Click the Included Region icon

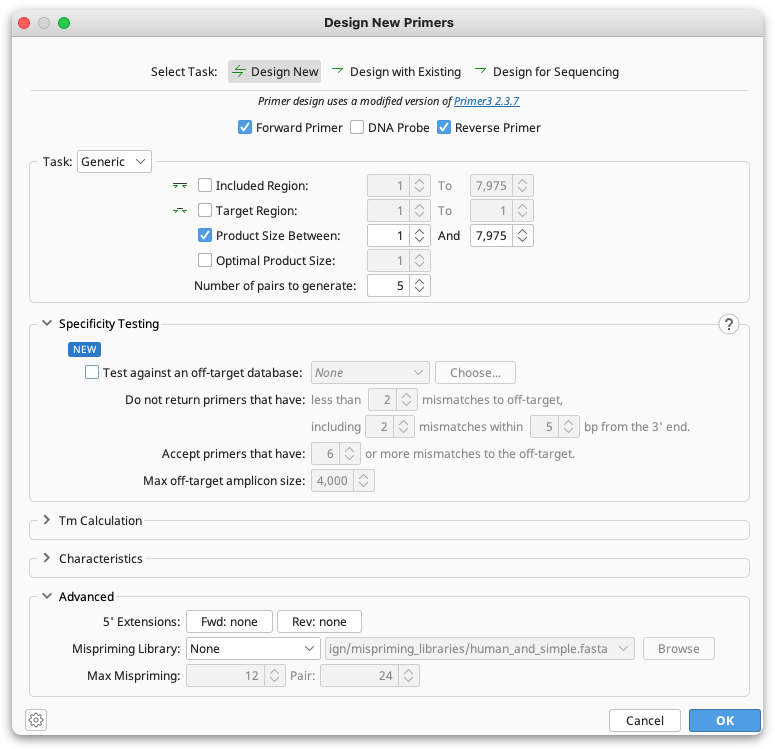[x=180, y=186]
